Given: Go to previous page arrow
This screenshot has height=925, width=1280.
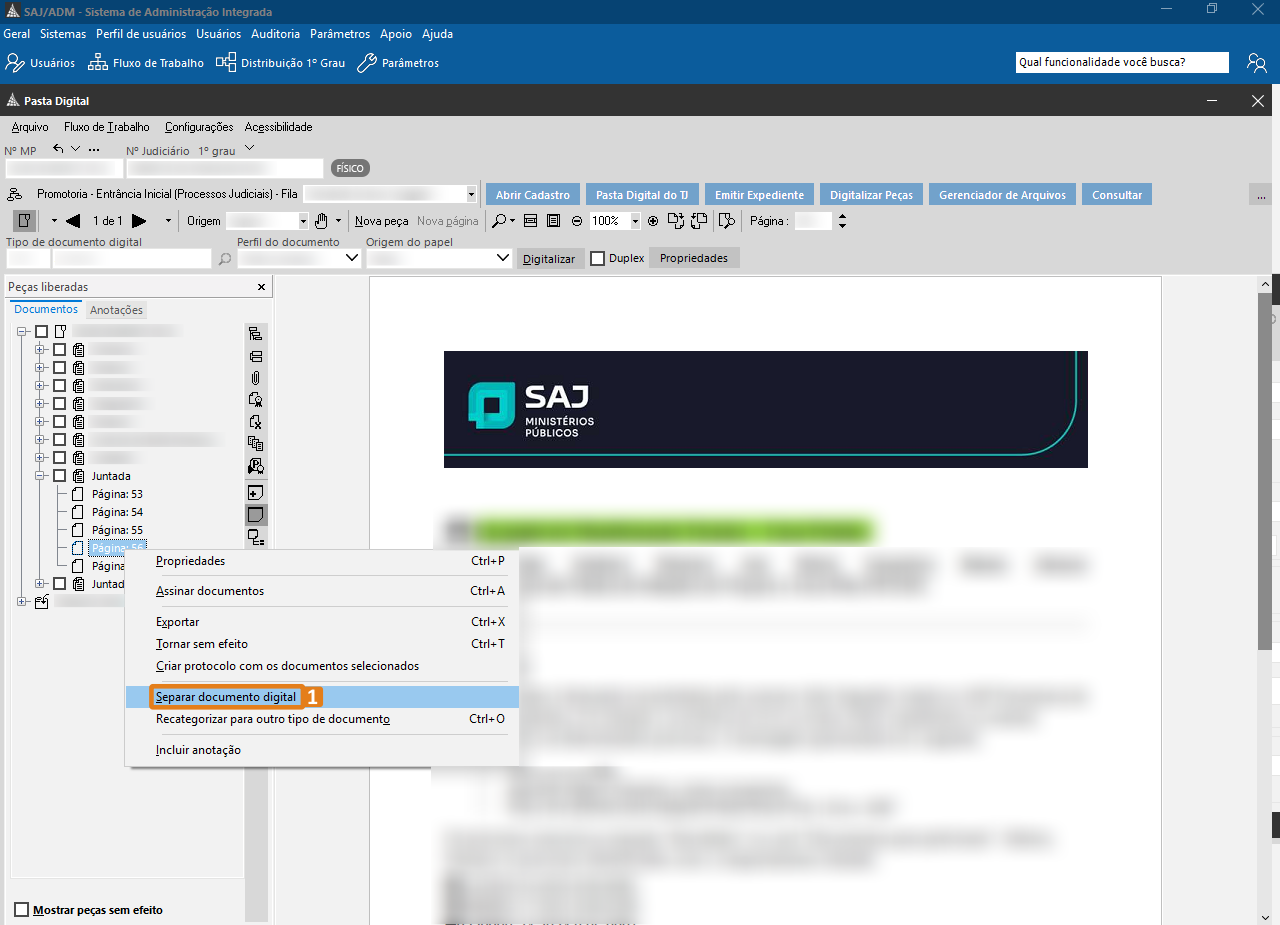Looking at the screenshot, I should pyautogui.click(x=73, y=221).
